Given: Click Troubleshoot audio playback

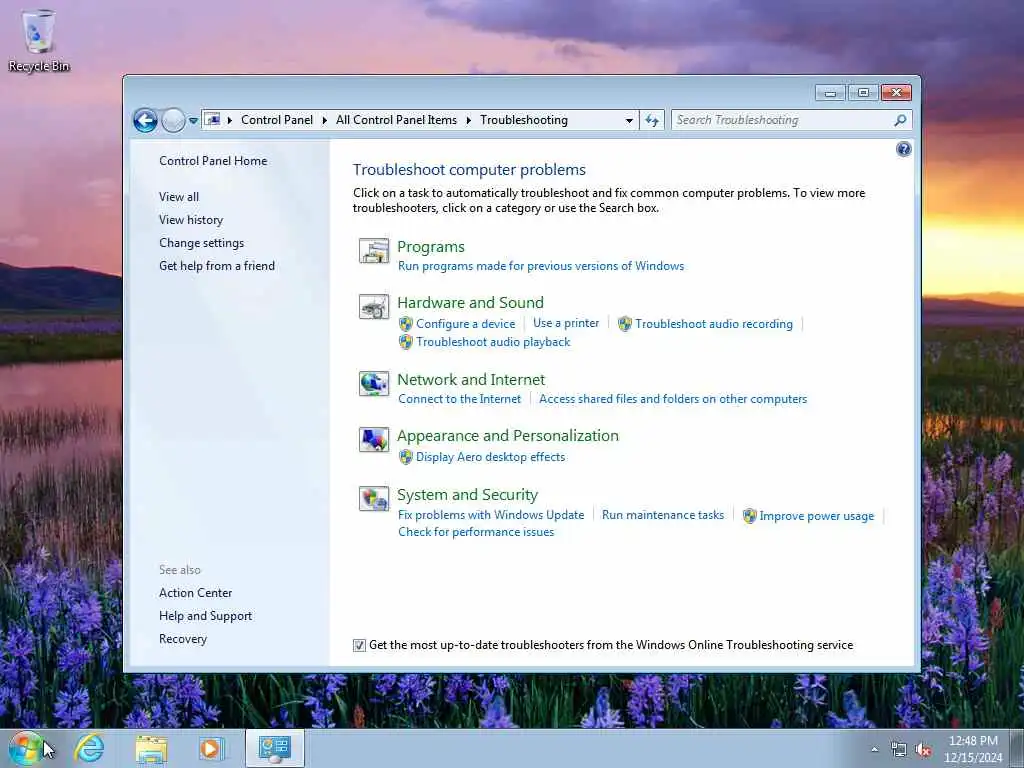Looking at the screenshot, I should [x=493, y=342].
